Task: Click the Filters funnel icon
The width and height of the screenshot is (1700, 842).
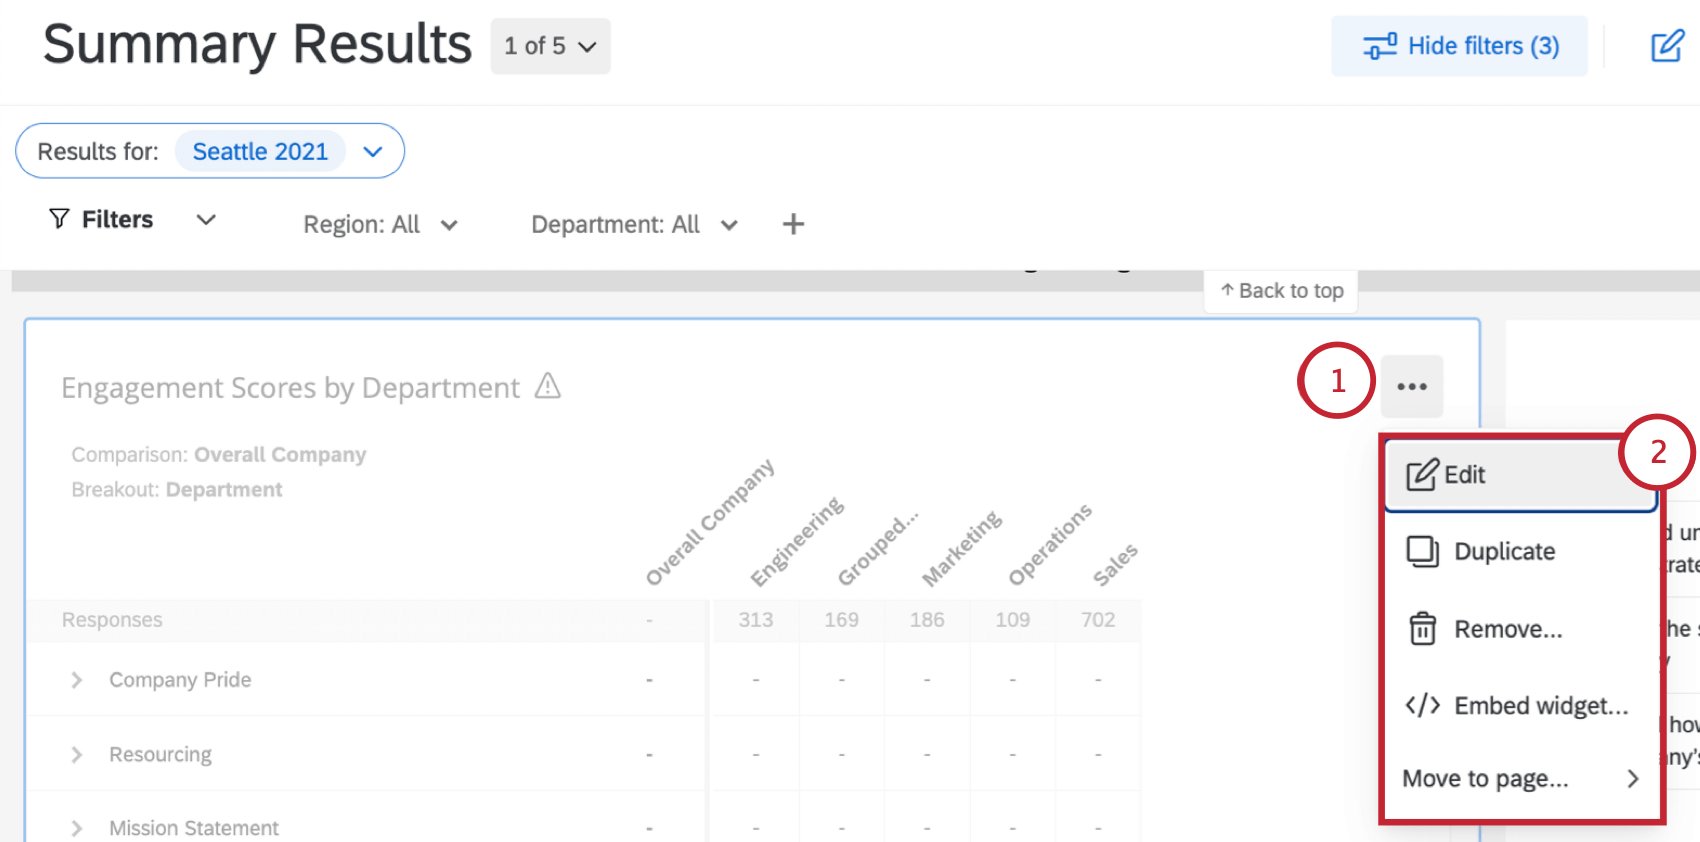Action: tap(60, 219)
